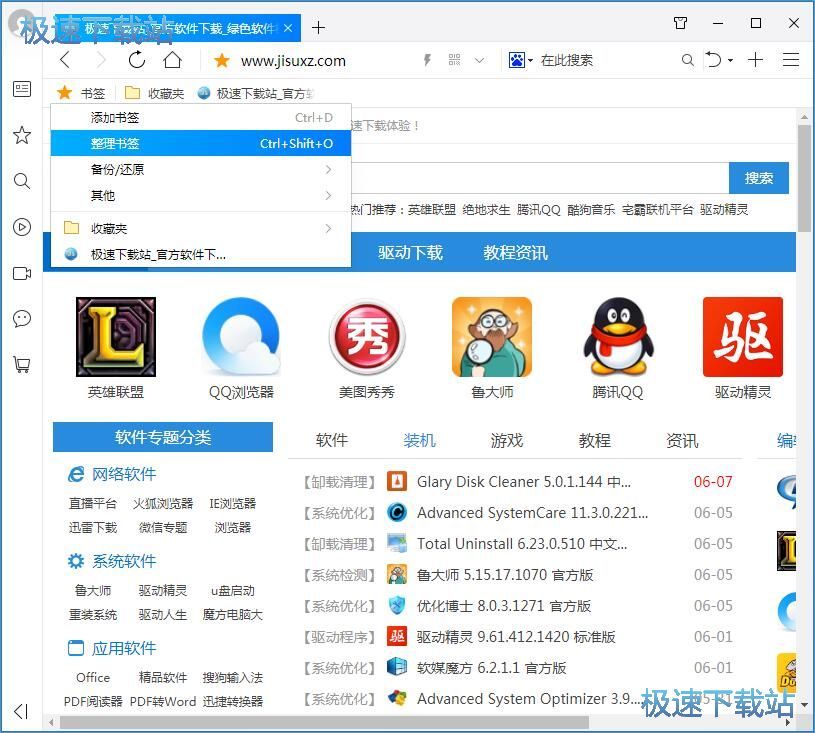Screen dimensions: 815x733
Task: Open sidebar video play icon
Action: pyautogui.click(x=22, y=227)
